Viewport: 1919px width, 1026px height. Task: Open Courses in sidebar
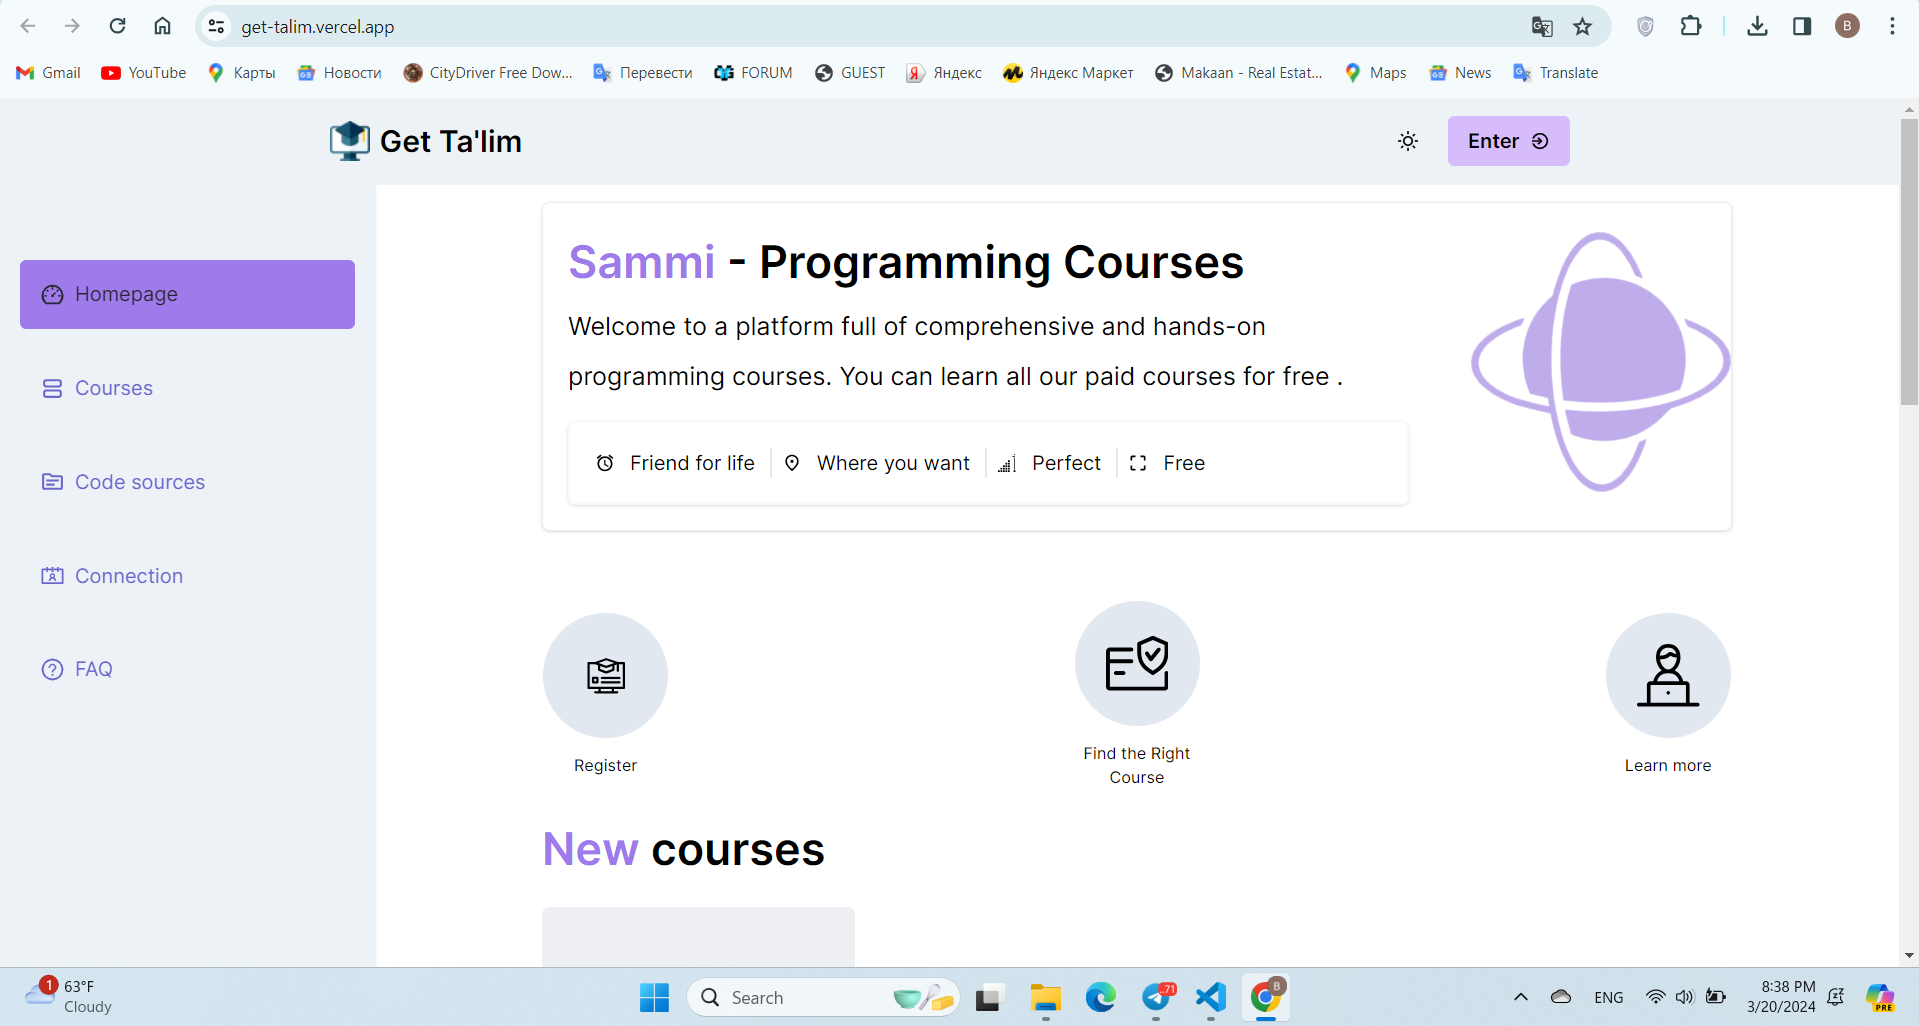[x=113, y=388]
